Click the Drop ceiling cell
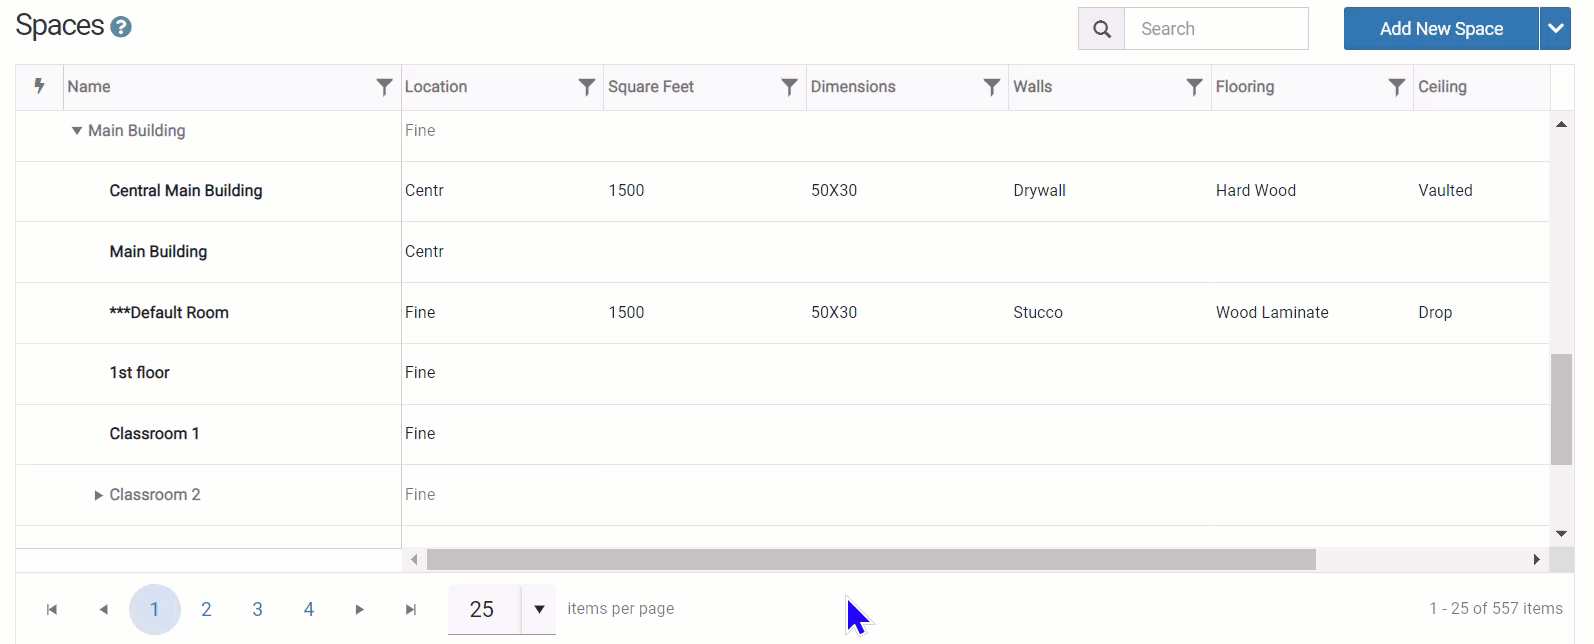The height and width of the screenshot is (644, 1594). click(1435, 313)
